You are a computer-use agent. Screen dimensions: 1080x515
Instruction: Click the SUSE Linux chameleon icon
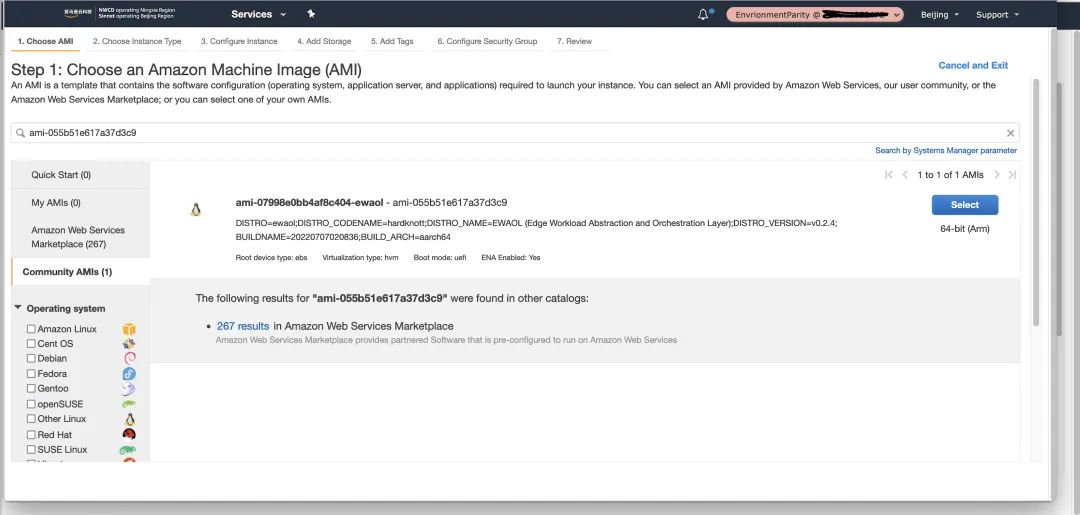(129, 450)
